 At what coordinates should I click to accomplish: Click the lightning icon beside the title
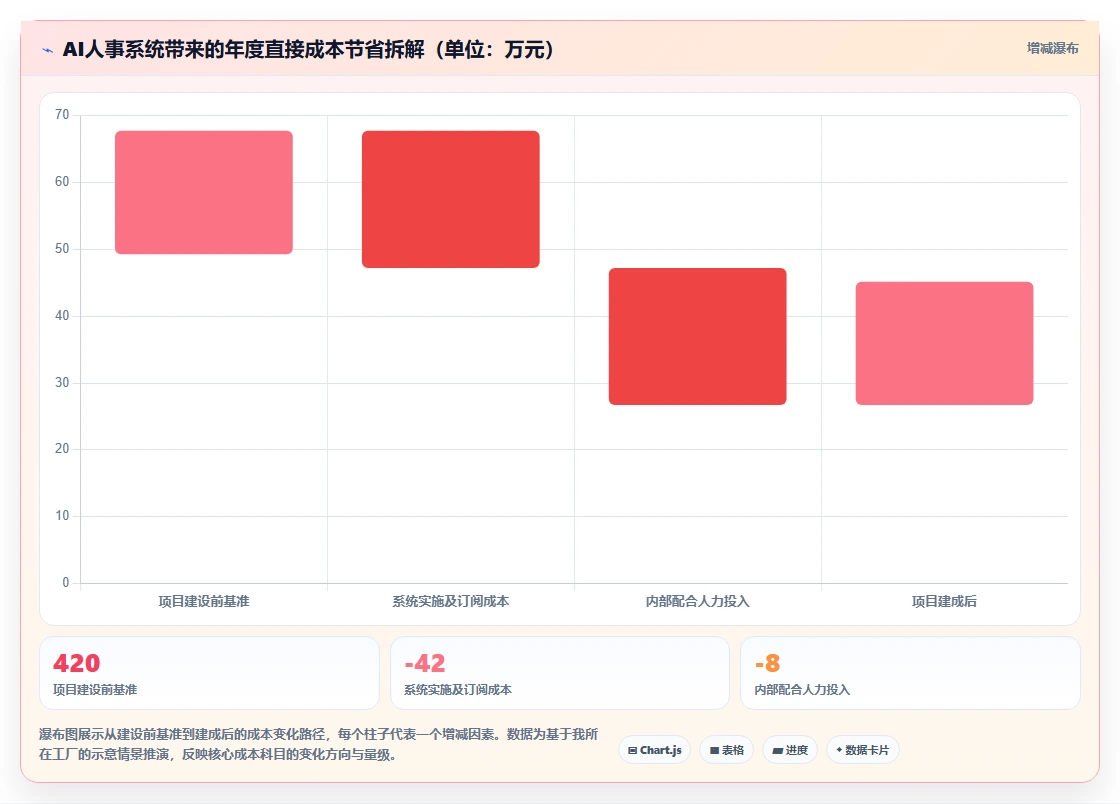coord(48,50)
